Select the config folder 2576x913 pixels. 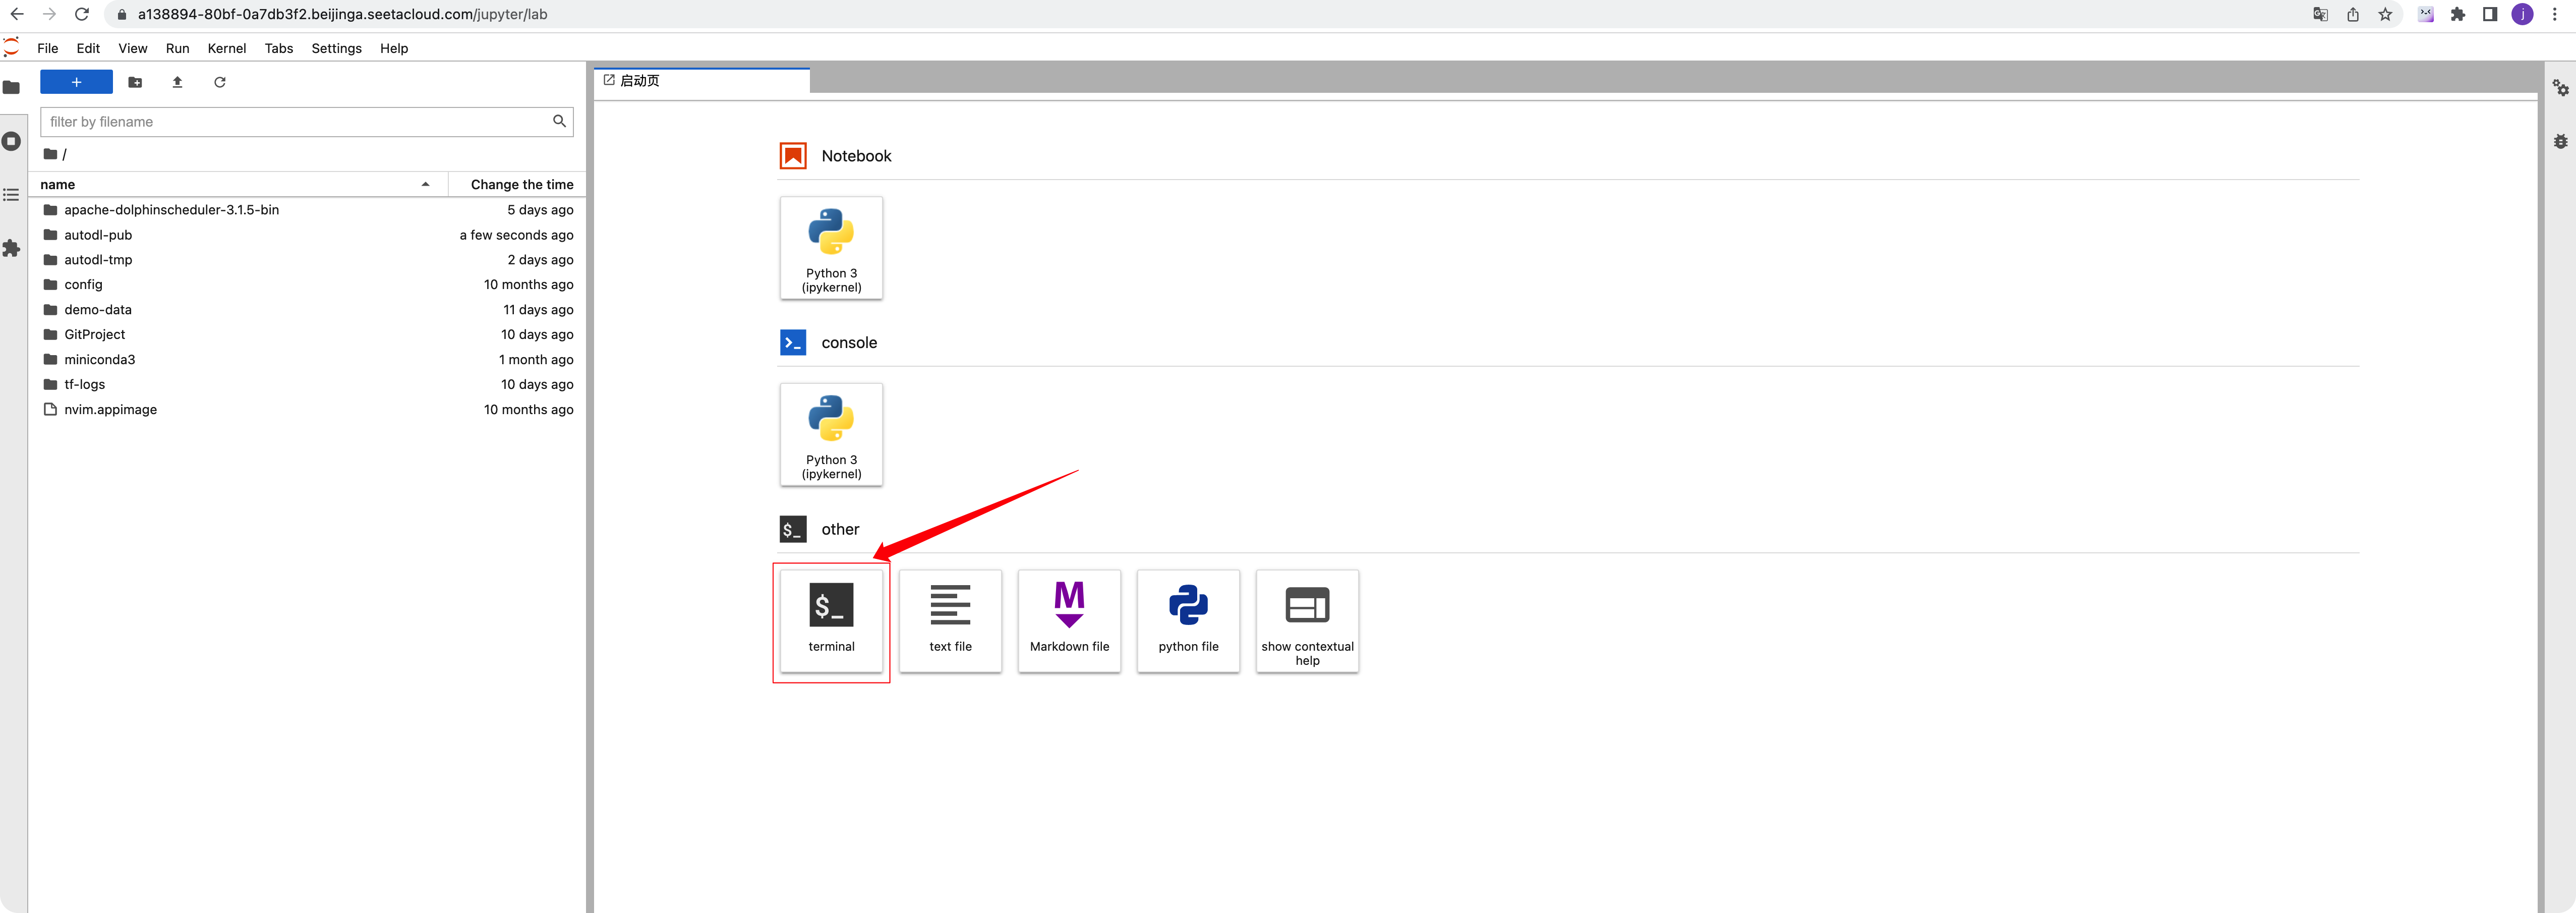click(x=307, y=285)
